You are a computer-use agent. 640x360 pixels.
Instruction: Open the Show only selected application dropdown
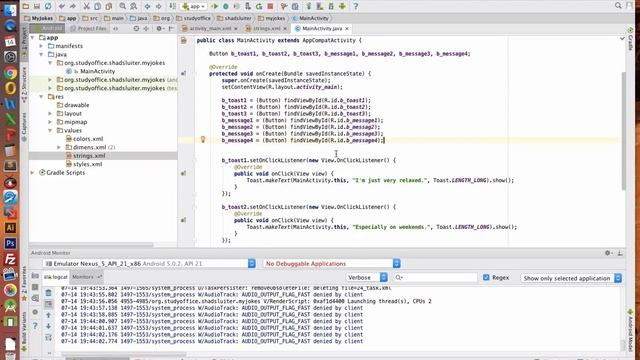pos(571,278)
